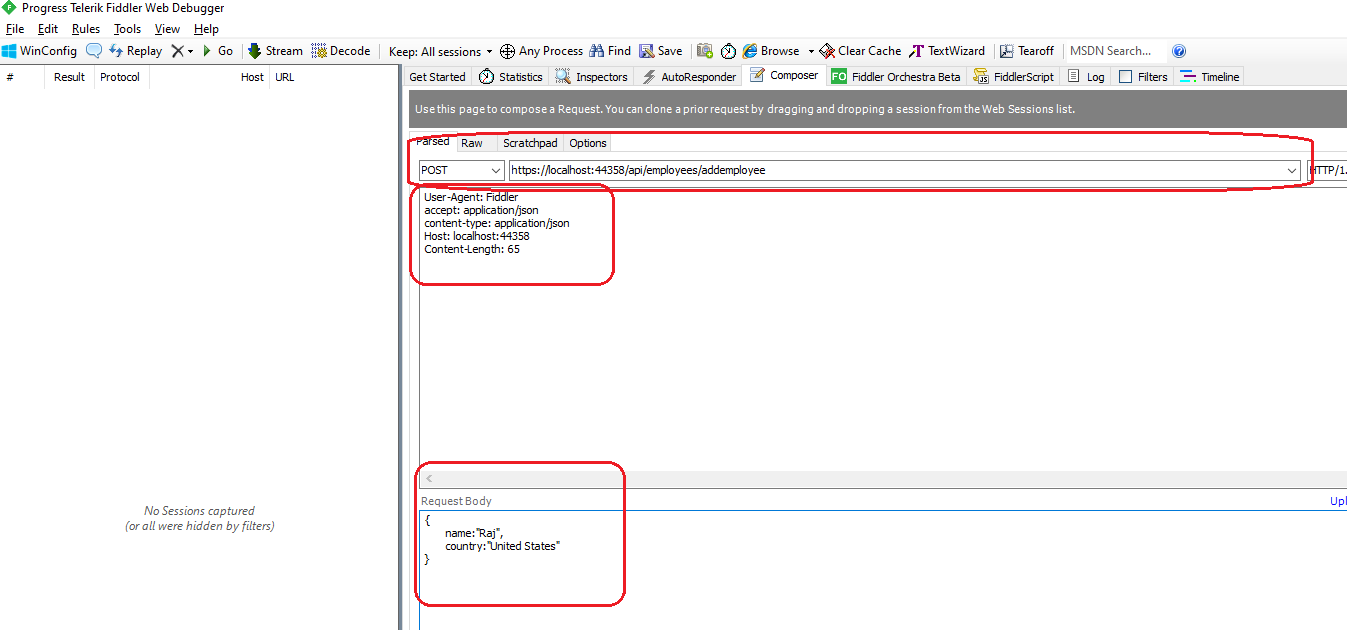Open the File menu
This screenshot has width=1347, height=630.
[x=15, y=29]
